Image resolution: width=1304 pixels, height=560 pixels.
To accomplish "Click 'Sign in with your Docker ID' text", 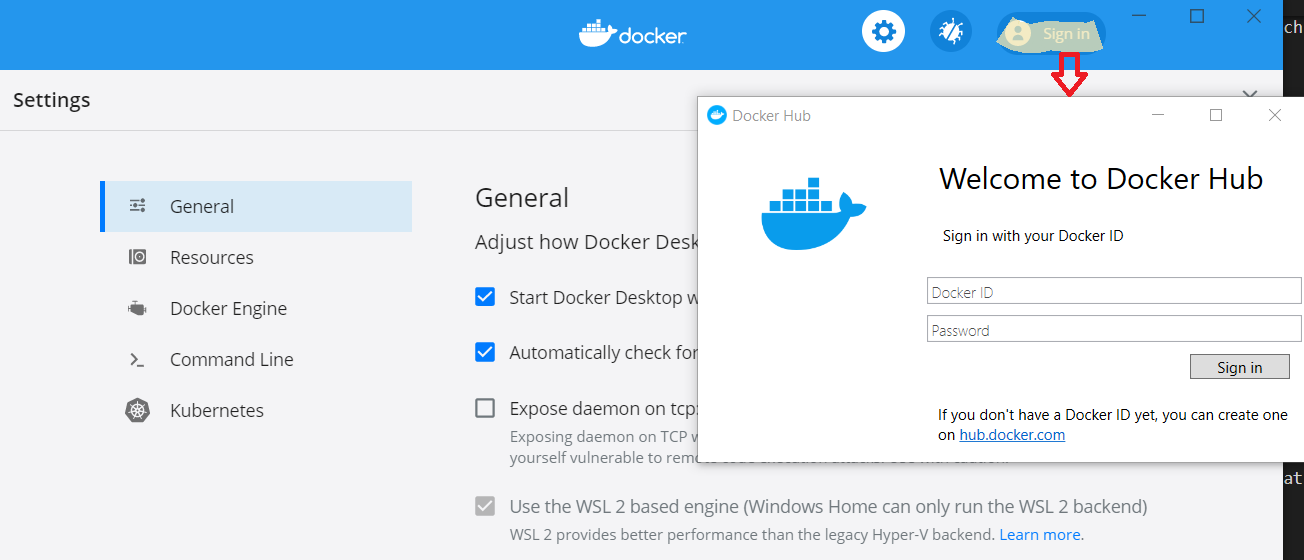I will [x=1033, y=236].
